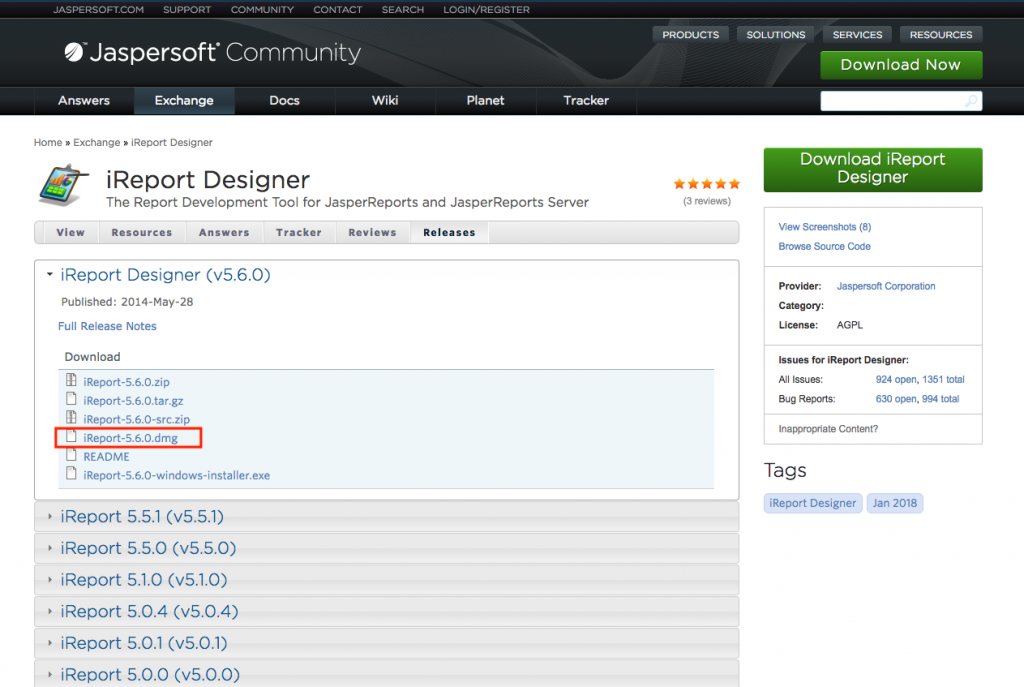Viewport: 1024px width, 687px height.
Task: Click the iReport Designer application logo icon
Action: pos(63,184)
